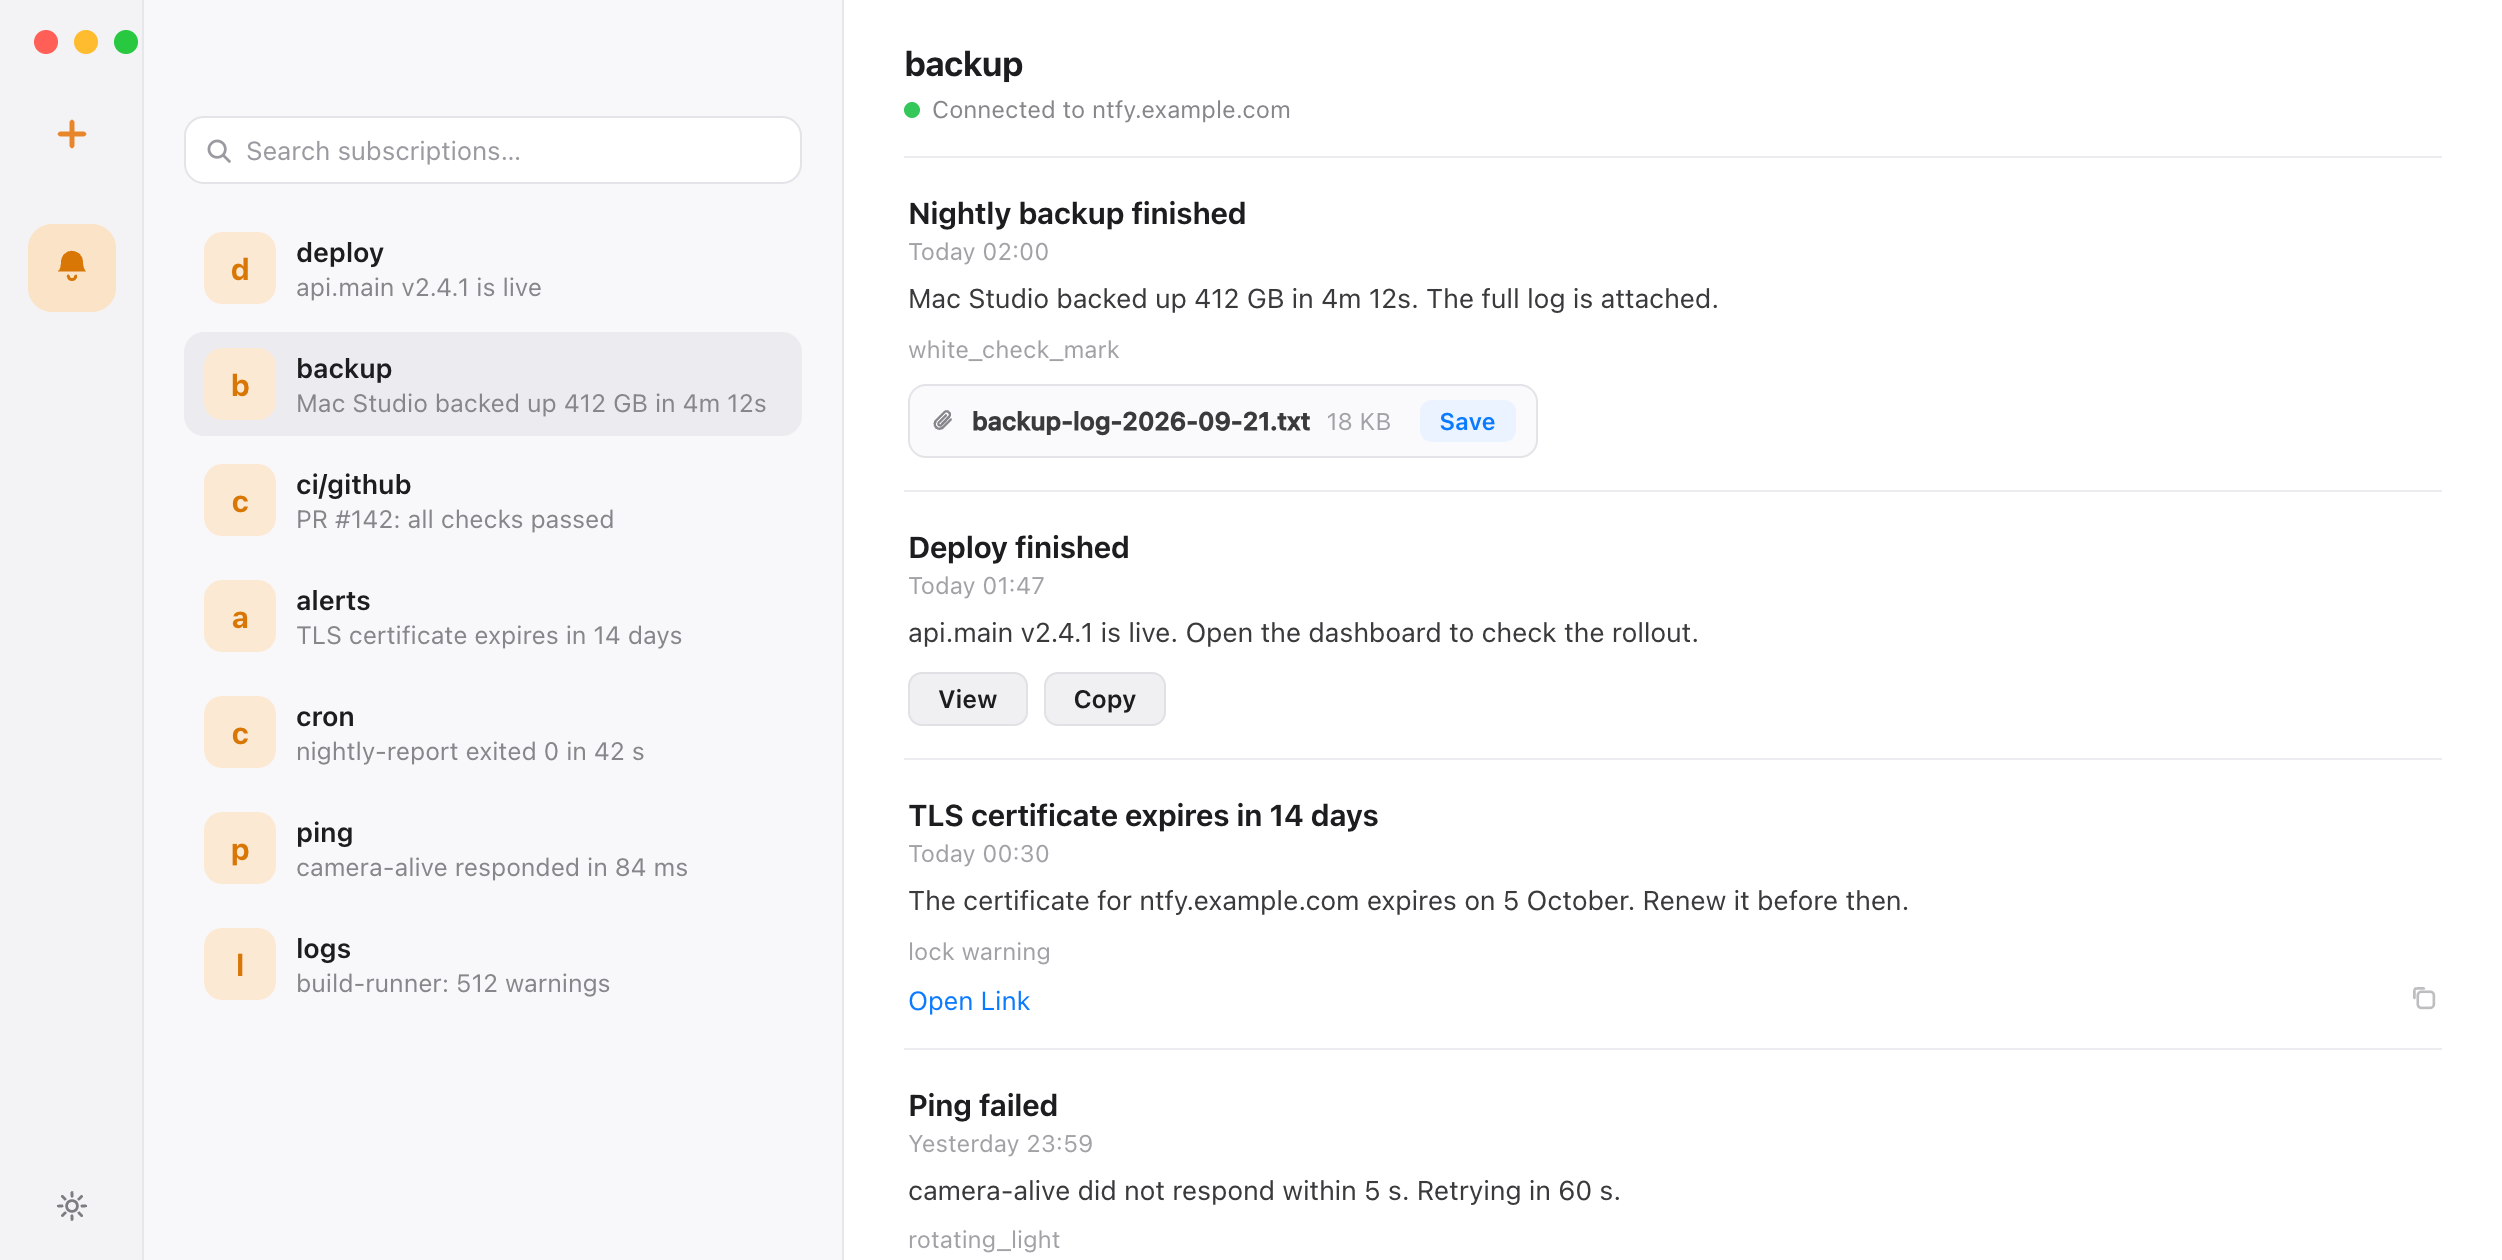This screenshot has width=2502, height=1260.
Task: Save the backup-log attachment
Action: [1467, 421]
